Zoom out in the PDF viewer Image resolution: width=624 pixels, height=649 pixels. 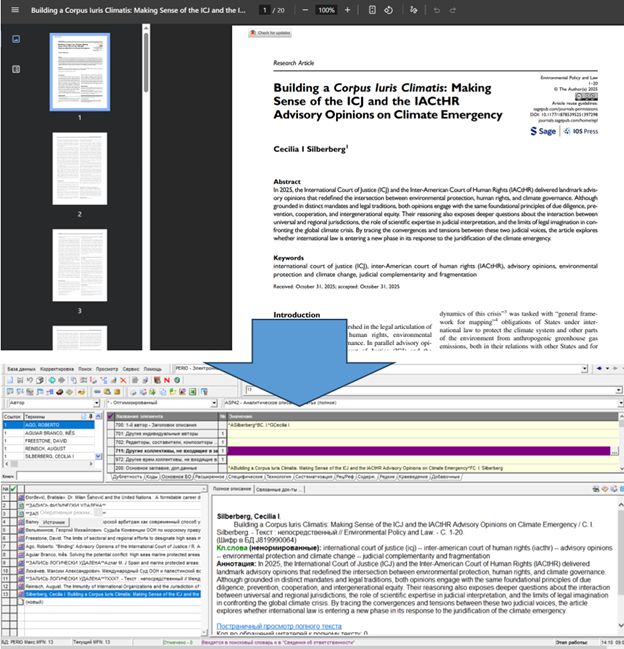coord(305,10)
